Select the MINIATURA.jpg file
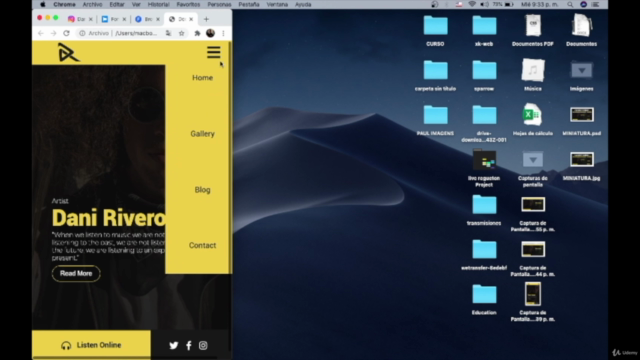Screen dimensions: 640x360 582,160
